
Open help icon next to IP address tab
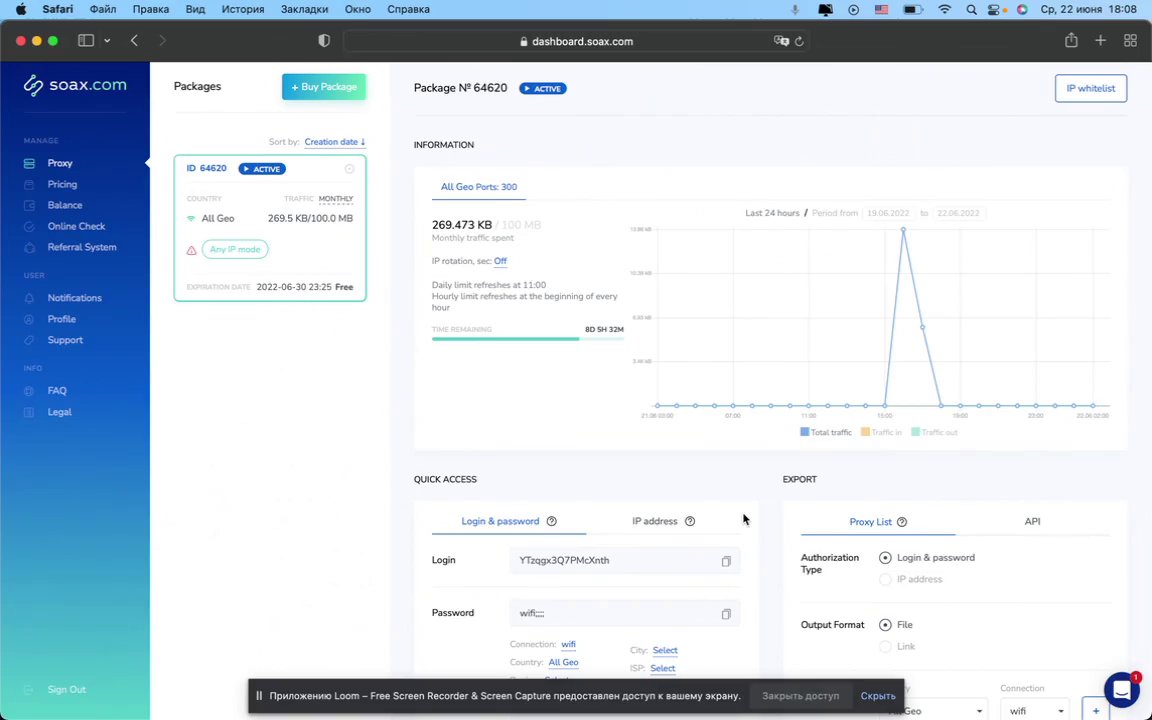point(690,521)
